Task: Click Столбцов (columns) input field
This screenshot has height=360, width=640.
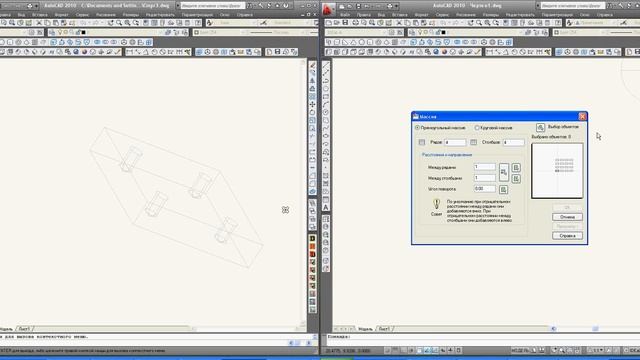Action: (x=513, y=142)
